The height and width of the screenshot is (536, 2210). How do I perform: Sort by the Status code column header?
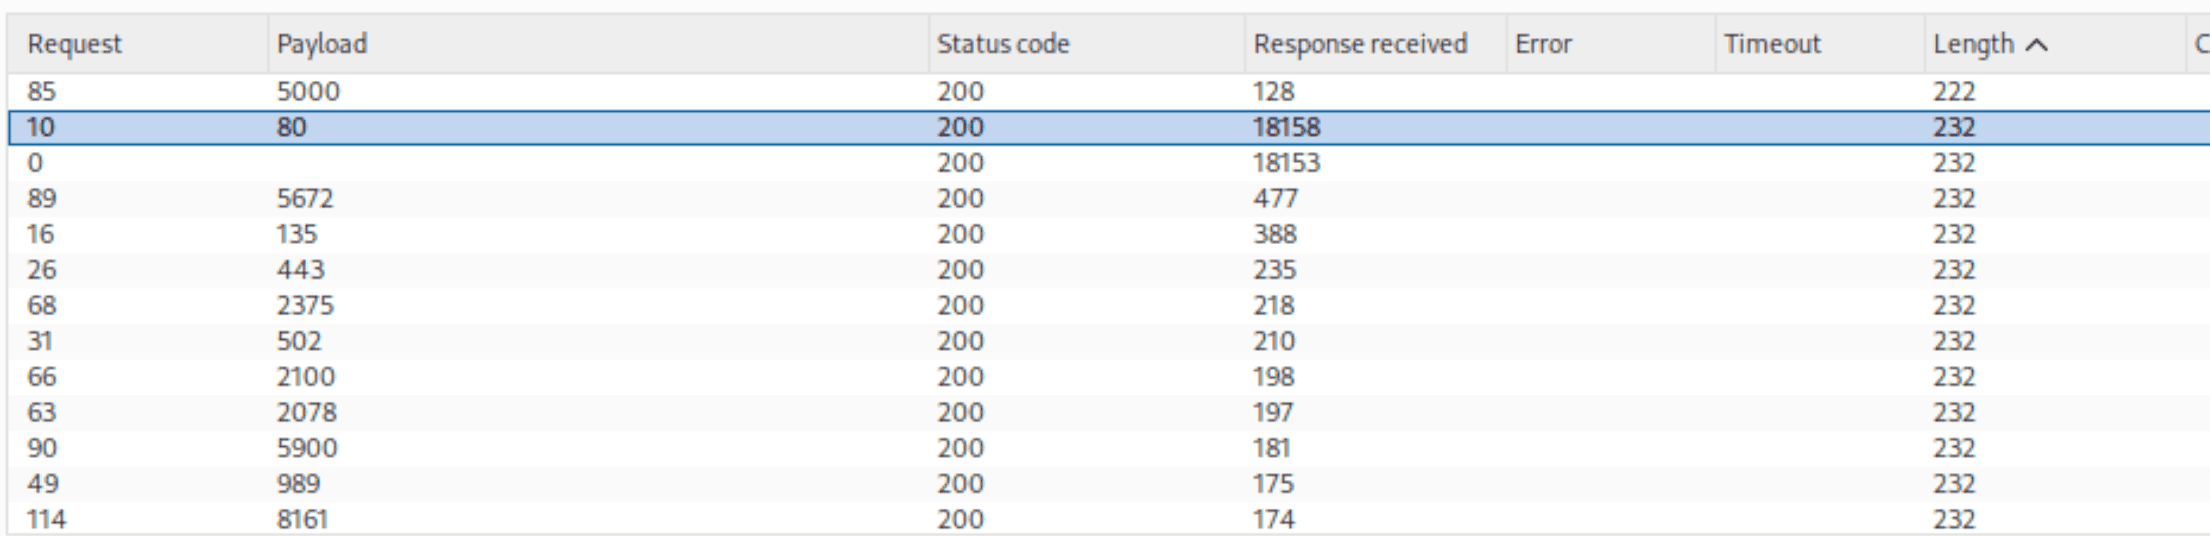click(x=1086, y=44)
